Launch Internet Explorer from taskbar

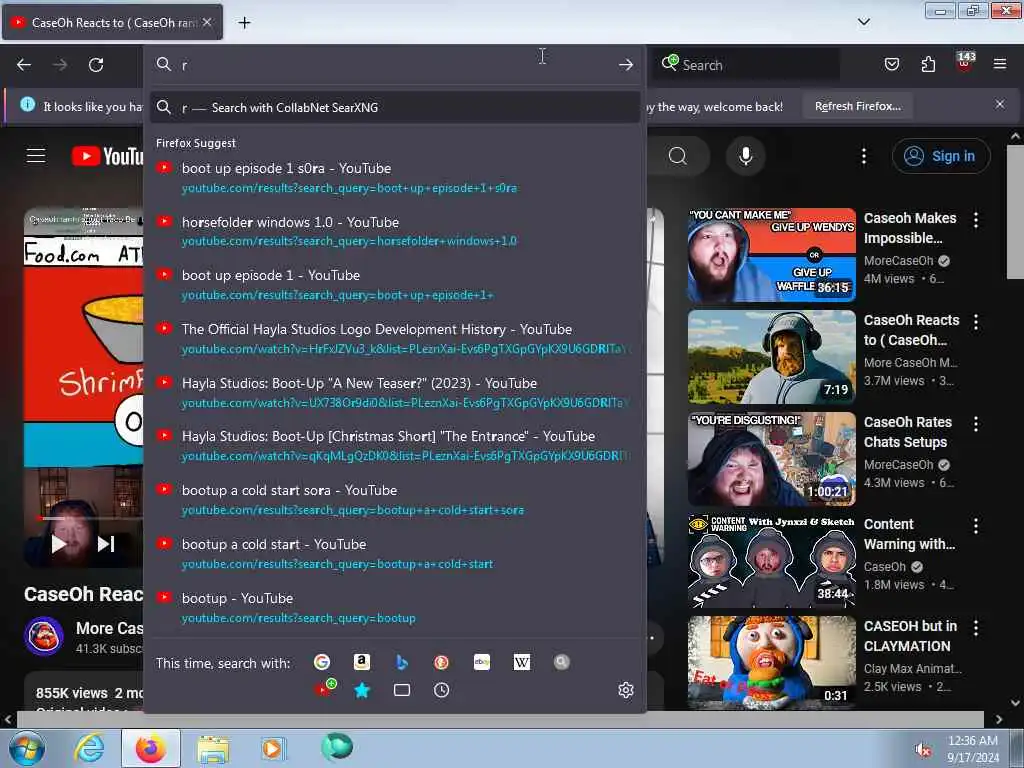(89, 748)
